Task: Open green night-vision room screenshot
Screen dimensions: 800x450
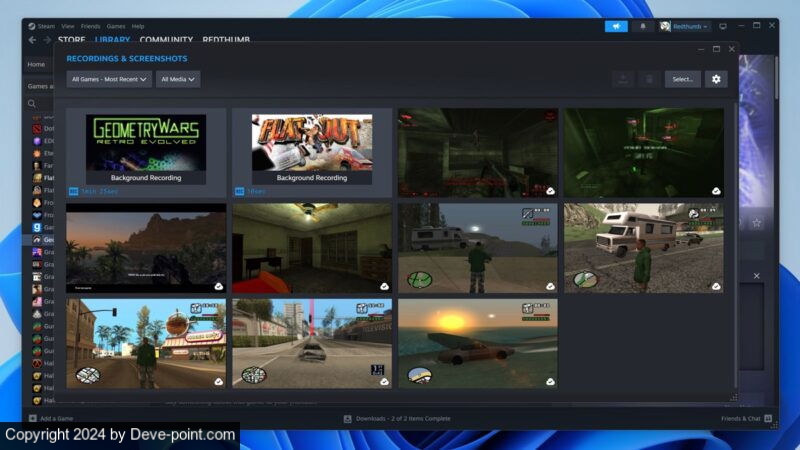Action: coord(644,153)
